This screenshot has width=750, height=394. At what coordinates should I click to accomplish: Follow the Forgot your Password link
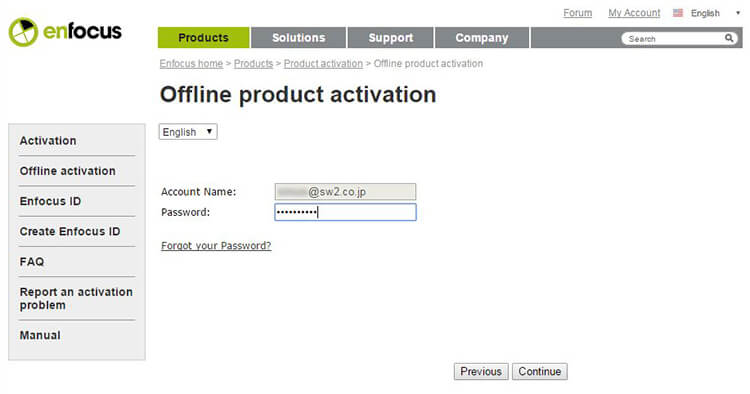click(216, 245)
